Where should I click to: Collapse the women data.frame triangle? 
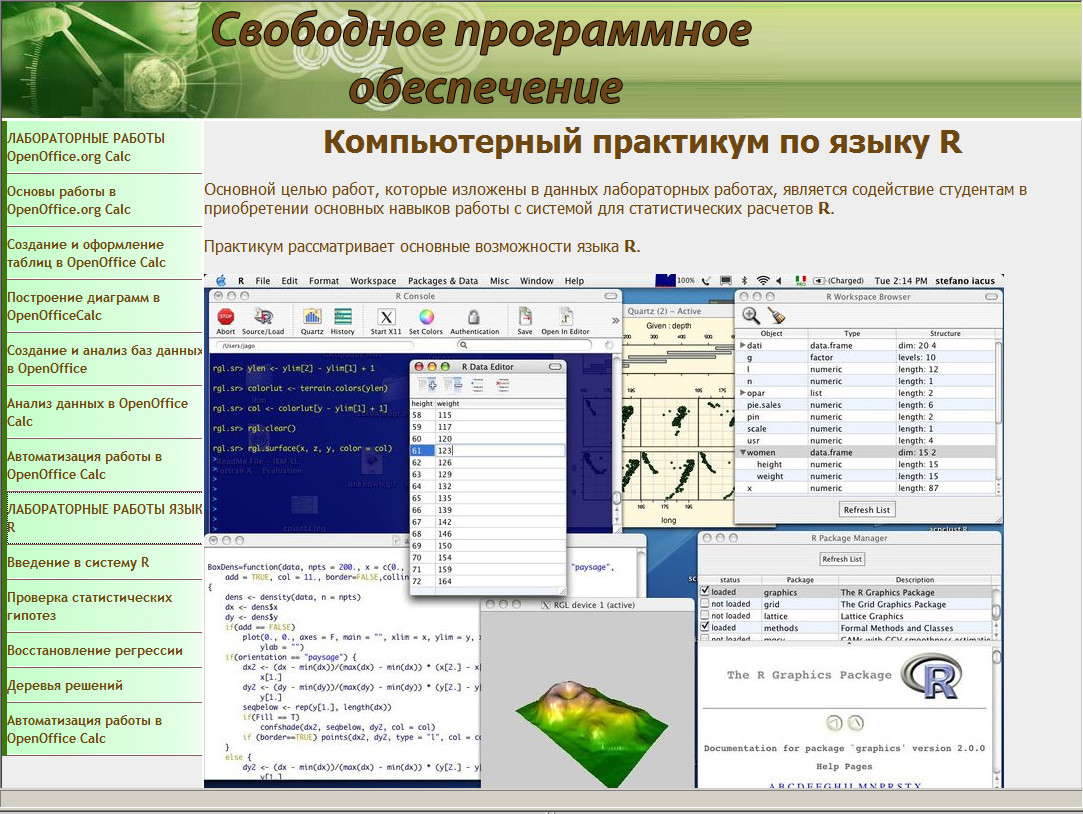[x=742, y=452]
